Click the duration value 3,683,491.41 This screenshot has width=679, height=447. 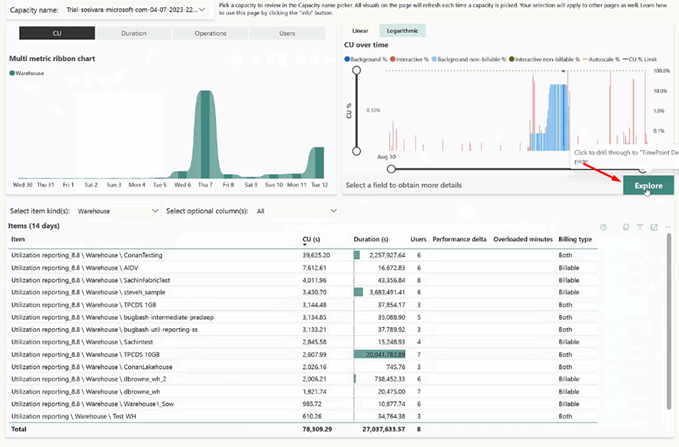coord(387,292)
